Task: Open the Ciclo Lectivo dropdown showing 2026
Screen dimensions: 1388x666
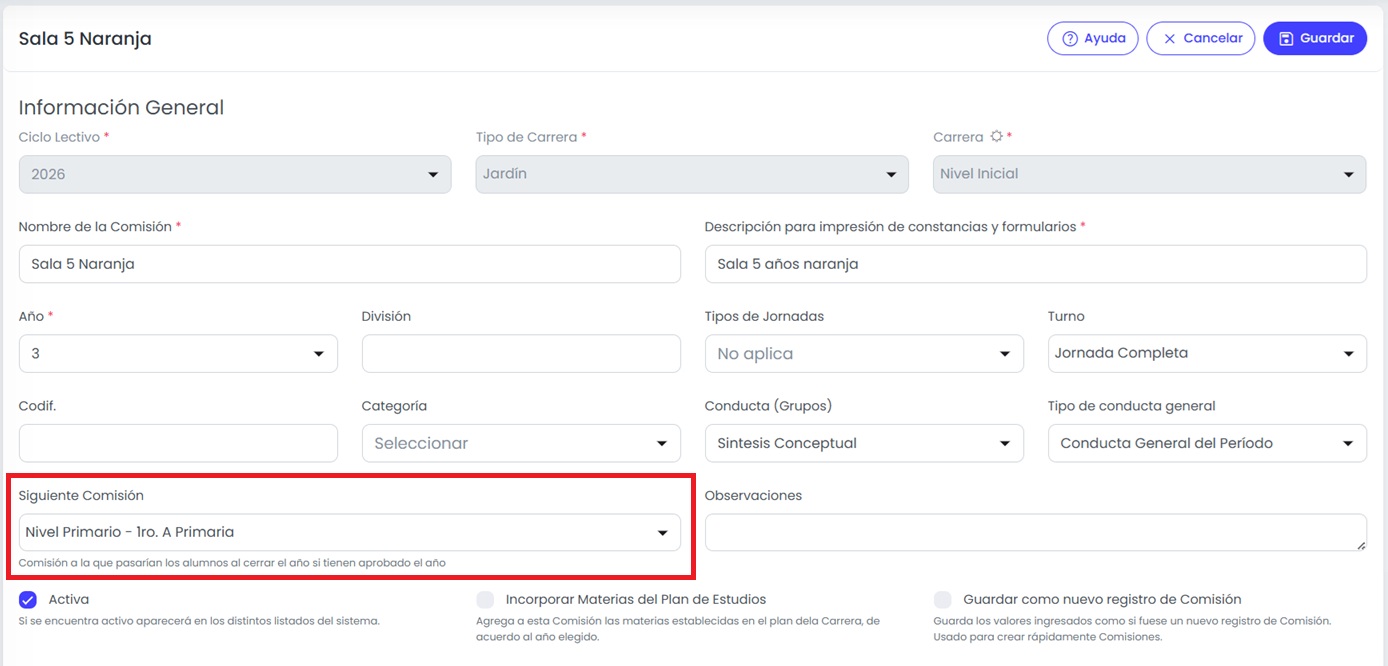Action: click(x=235, y=174)
